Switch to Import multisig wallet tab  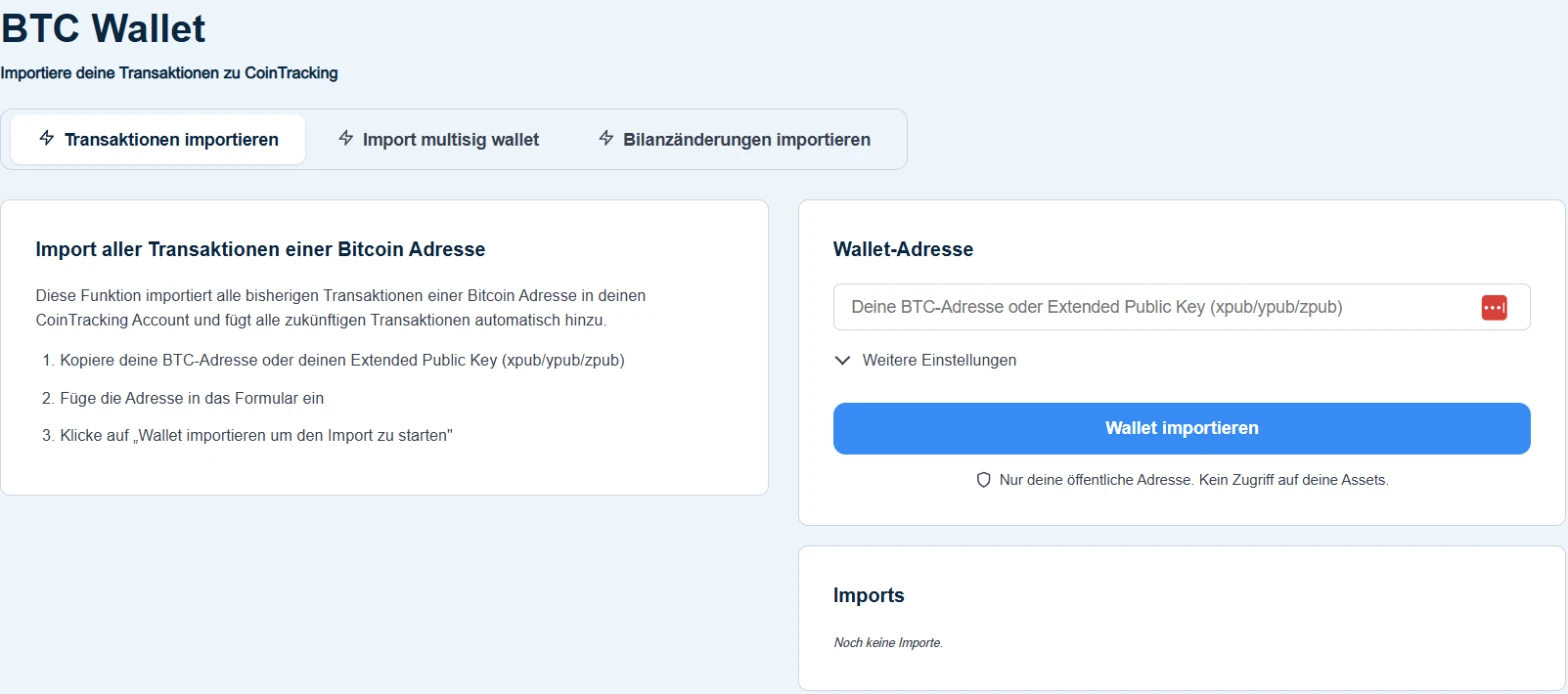[438, 139]
